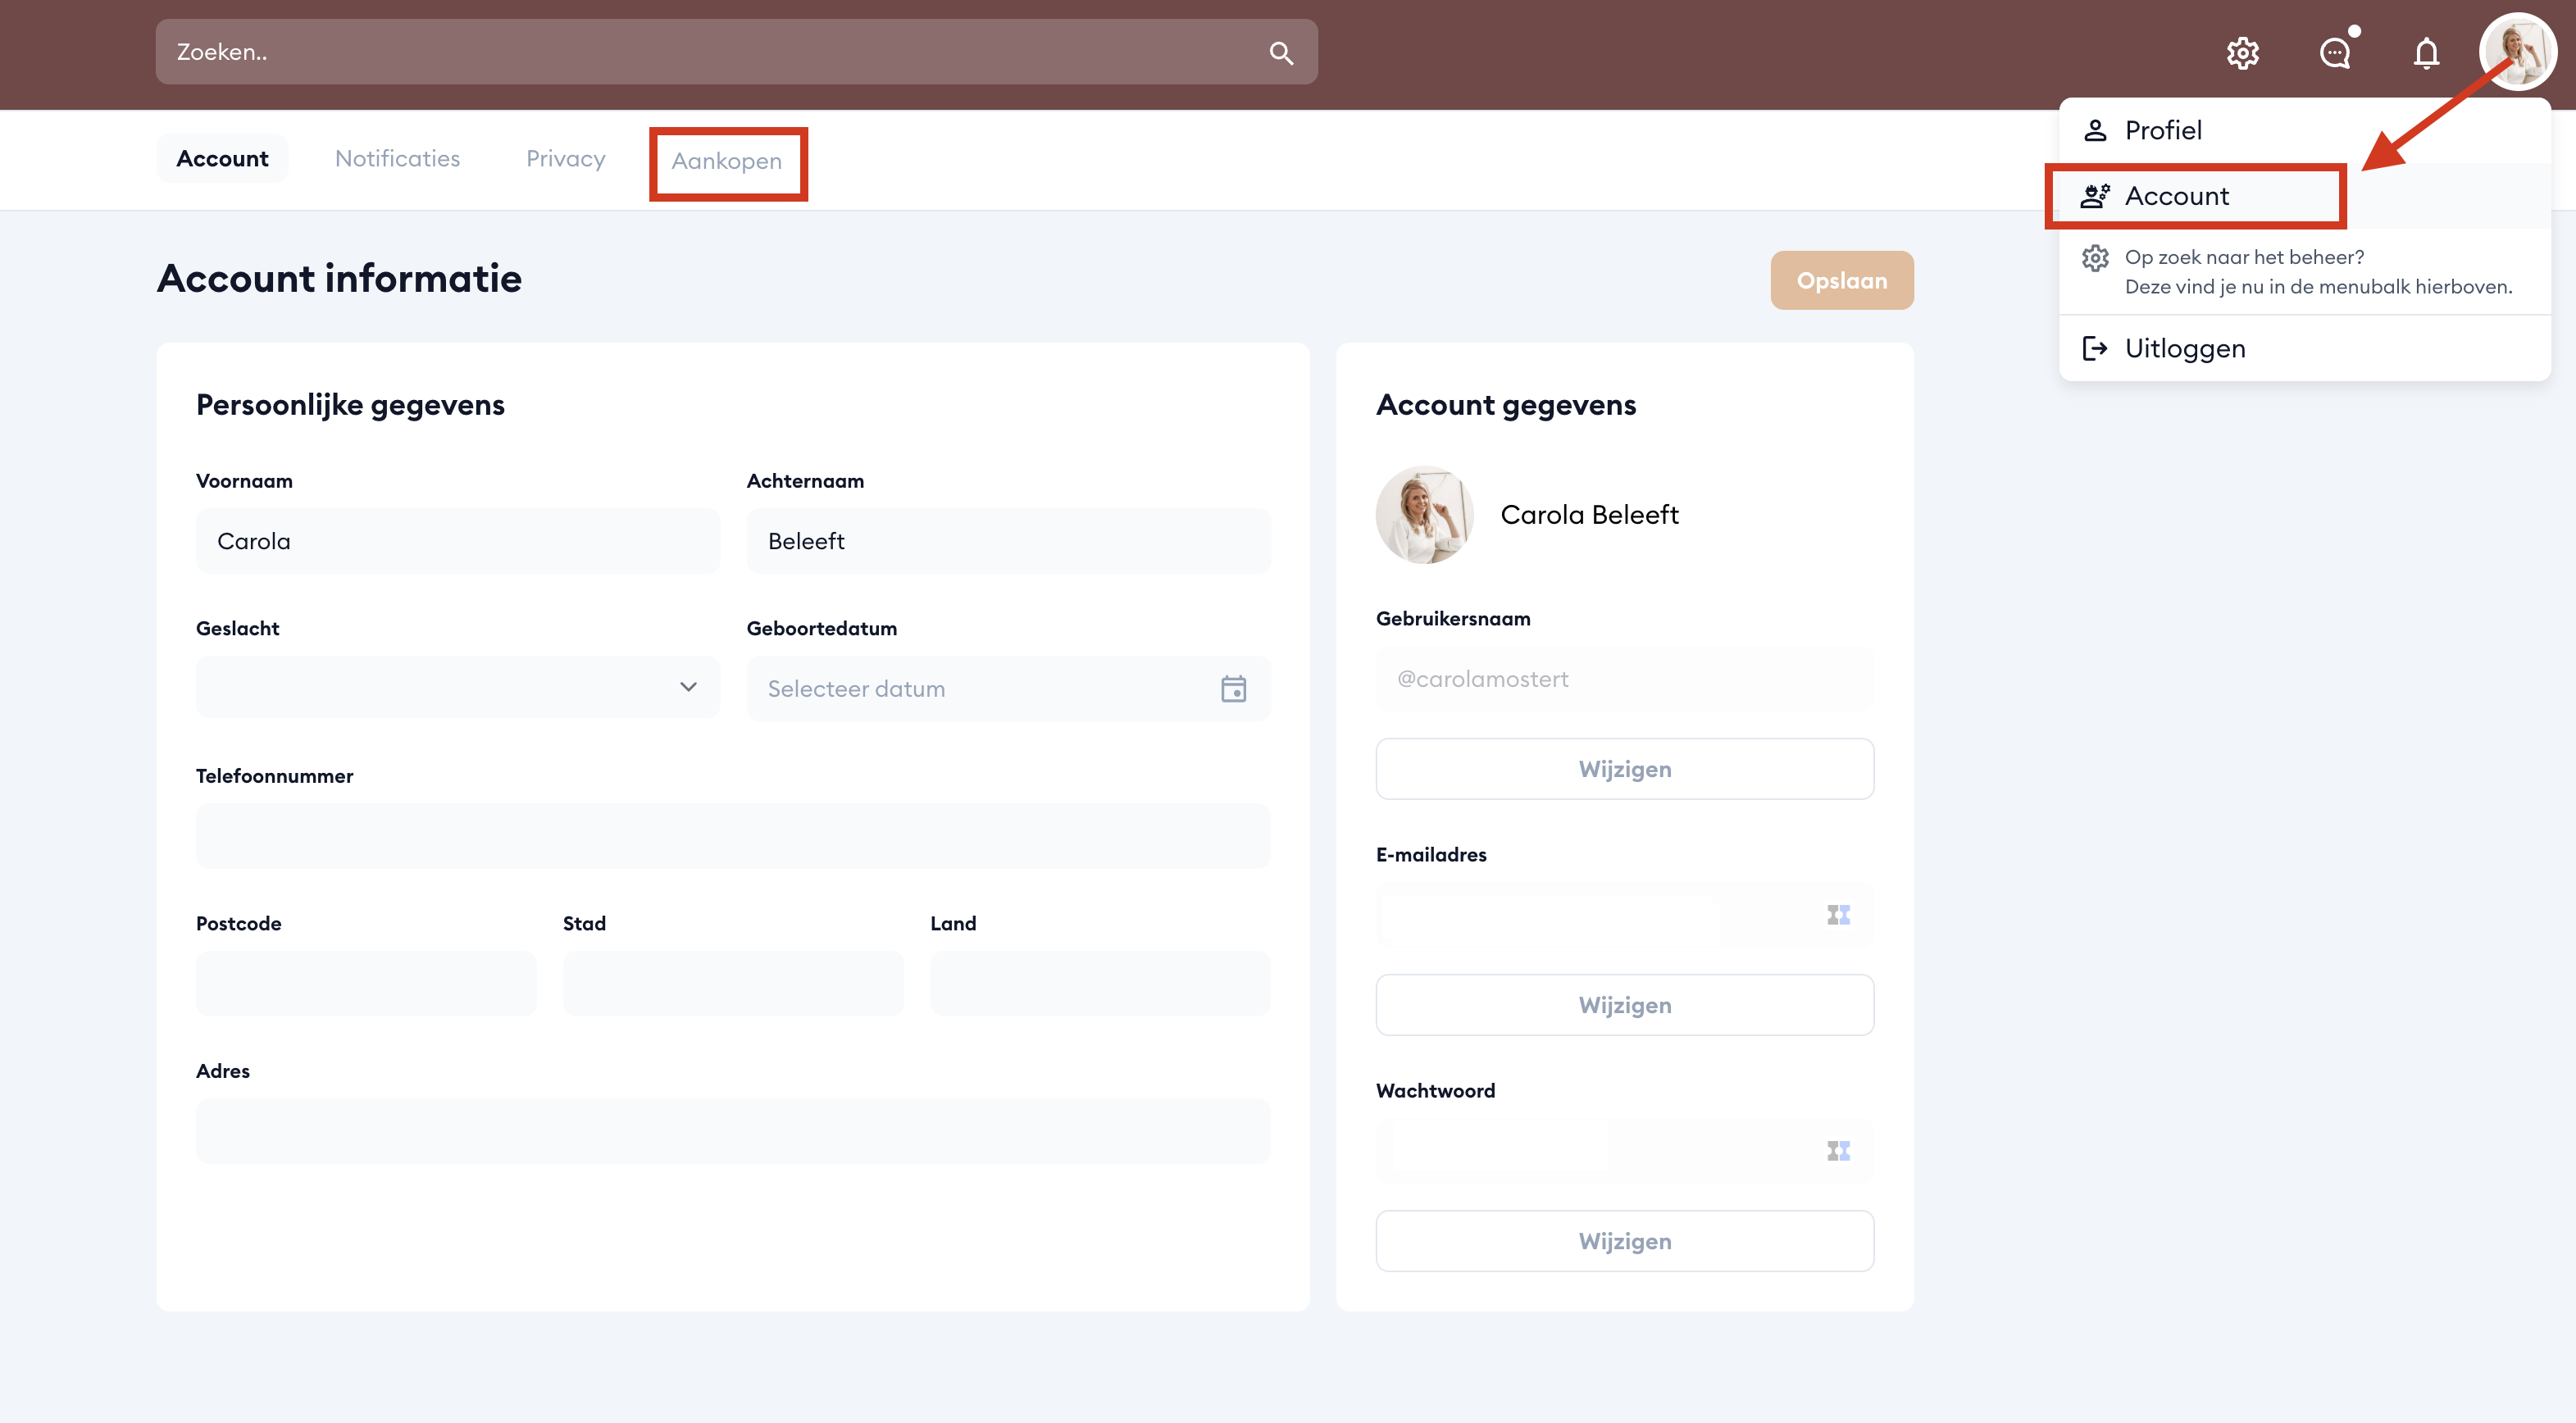
Task: Click the profile avatar in header
Action: point(2517,53)
